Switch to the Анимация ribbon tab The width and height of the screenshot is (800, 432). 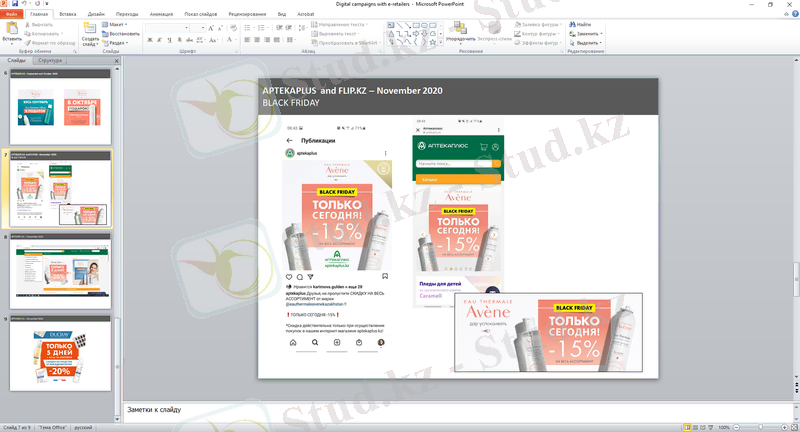point(161,14)
